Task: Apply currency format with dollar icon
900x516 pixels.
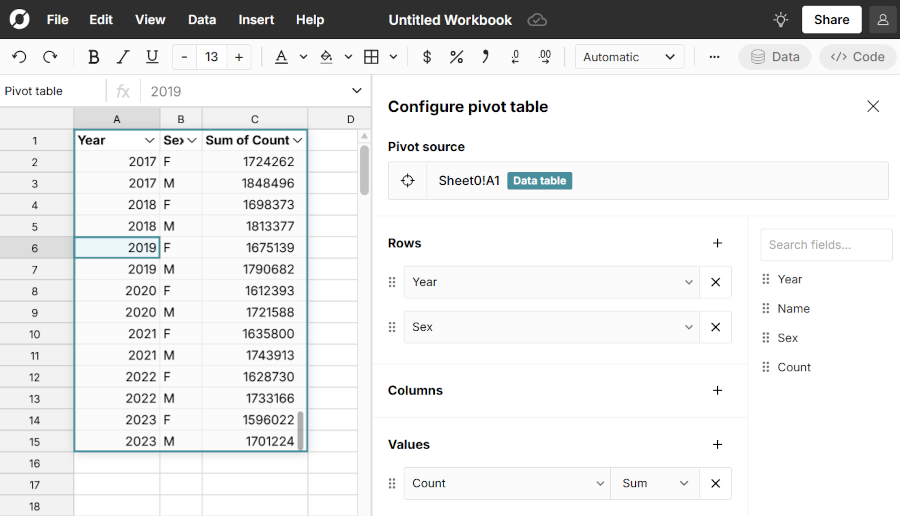Action: (427, 57)
